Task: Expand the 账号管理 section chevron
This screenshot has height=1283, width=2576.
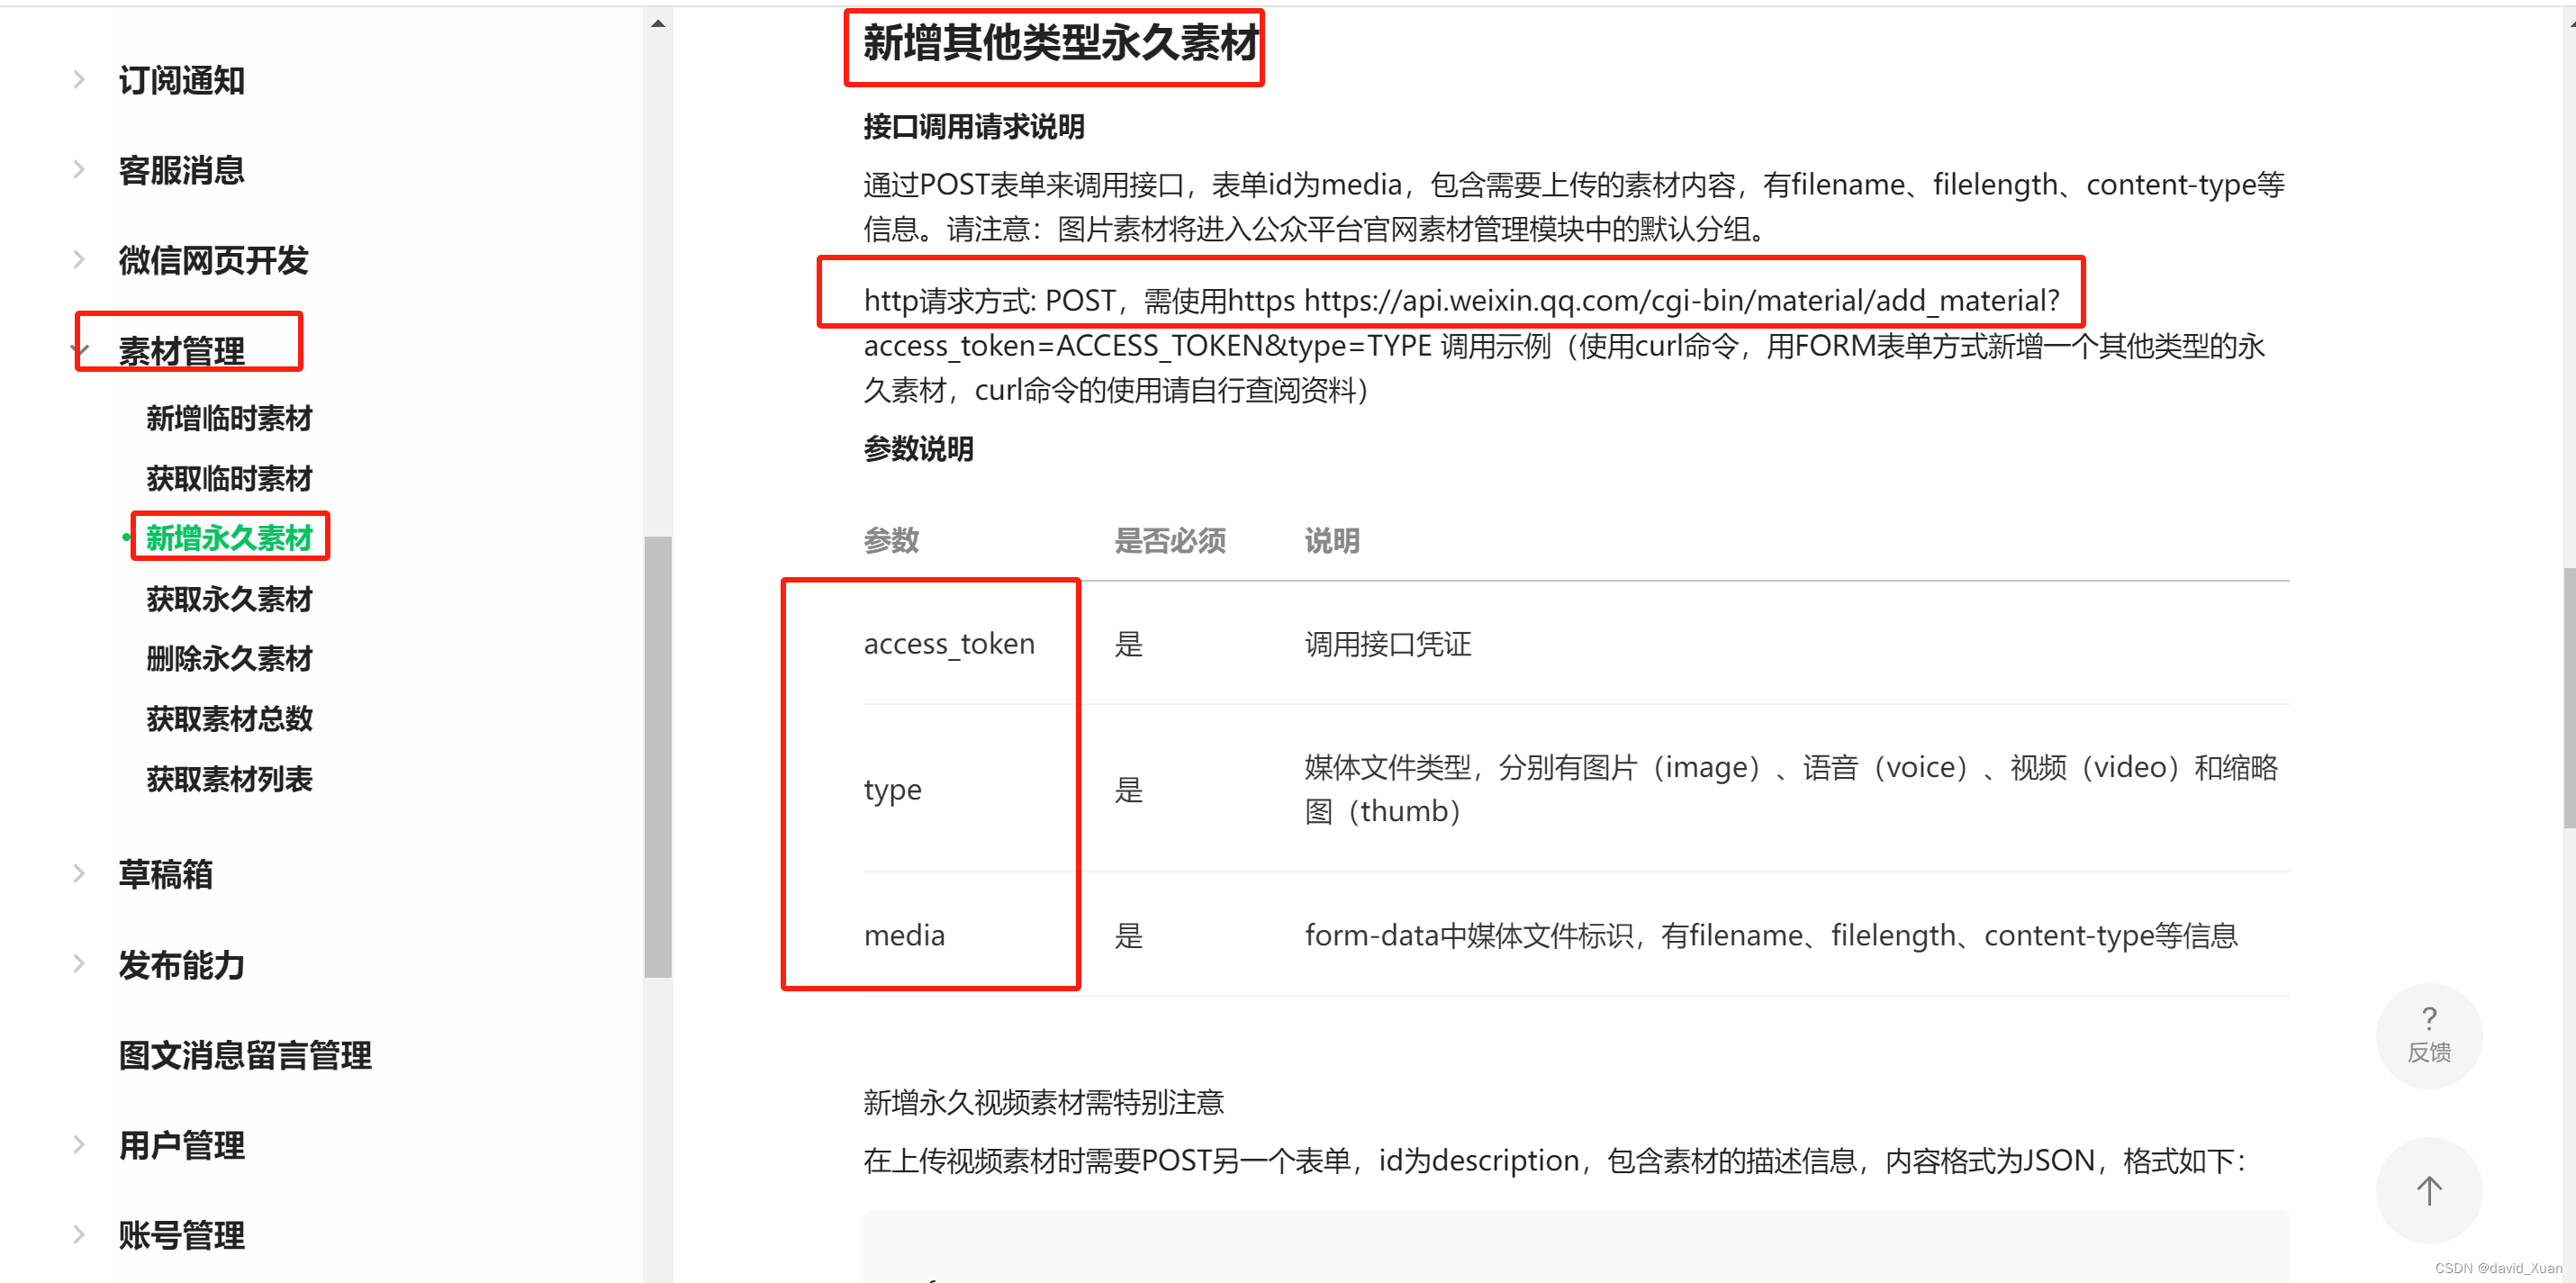Action: pos(79,1234)
